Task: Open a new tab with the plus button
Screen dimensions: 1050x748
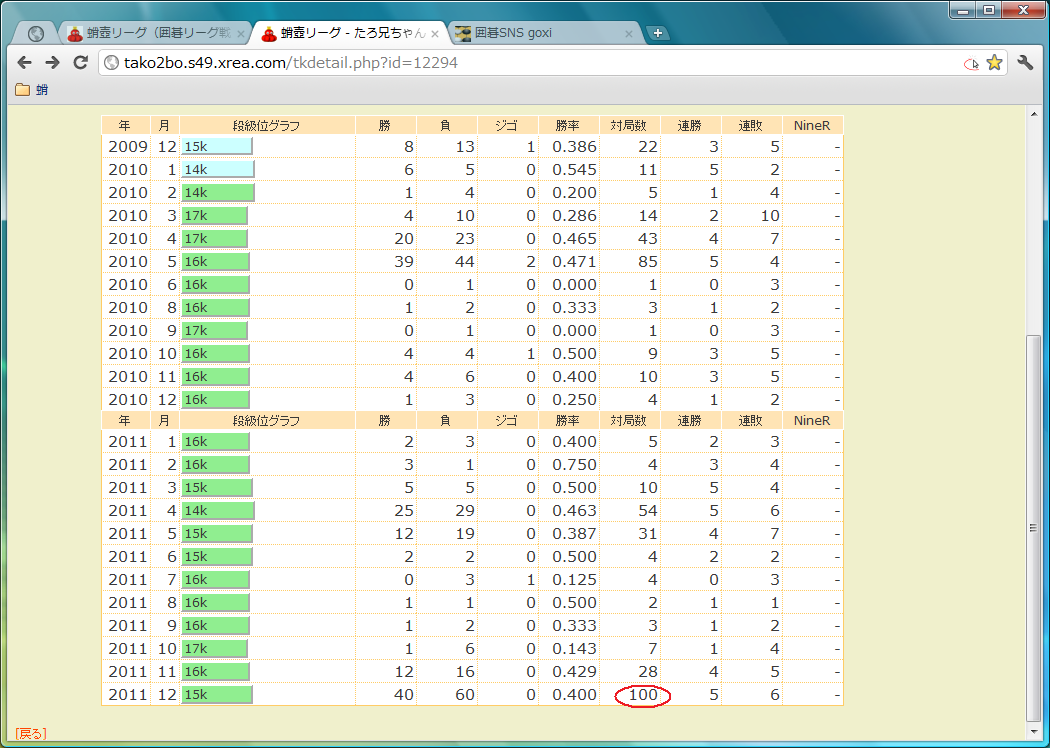Action: pos(657,33)
